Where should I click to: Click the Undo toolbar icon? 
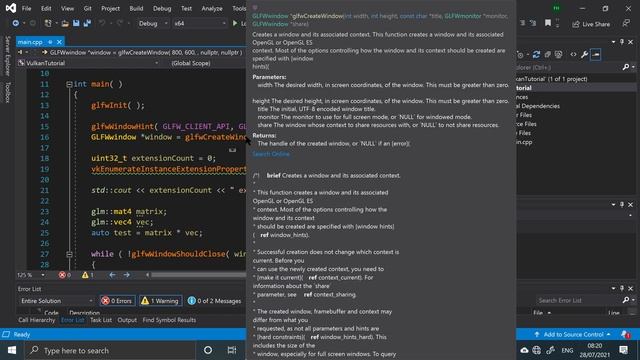point(102,23)
